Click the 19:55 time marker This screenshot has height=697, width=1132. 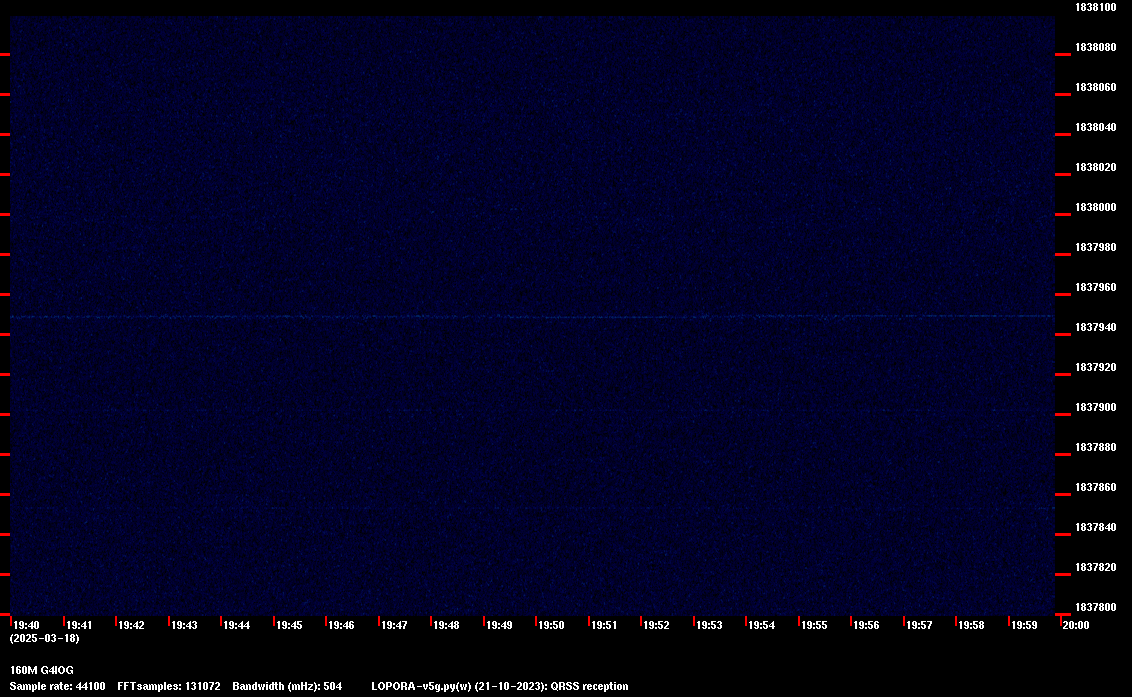coord(814,625)
